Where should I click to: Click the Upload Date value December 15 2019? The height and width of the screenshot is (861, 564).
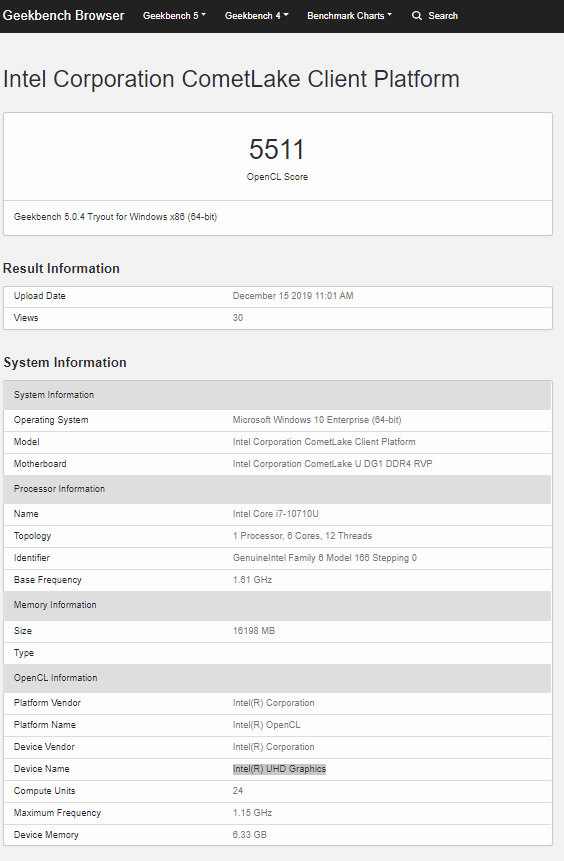[293, 296]
